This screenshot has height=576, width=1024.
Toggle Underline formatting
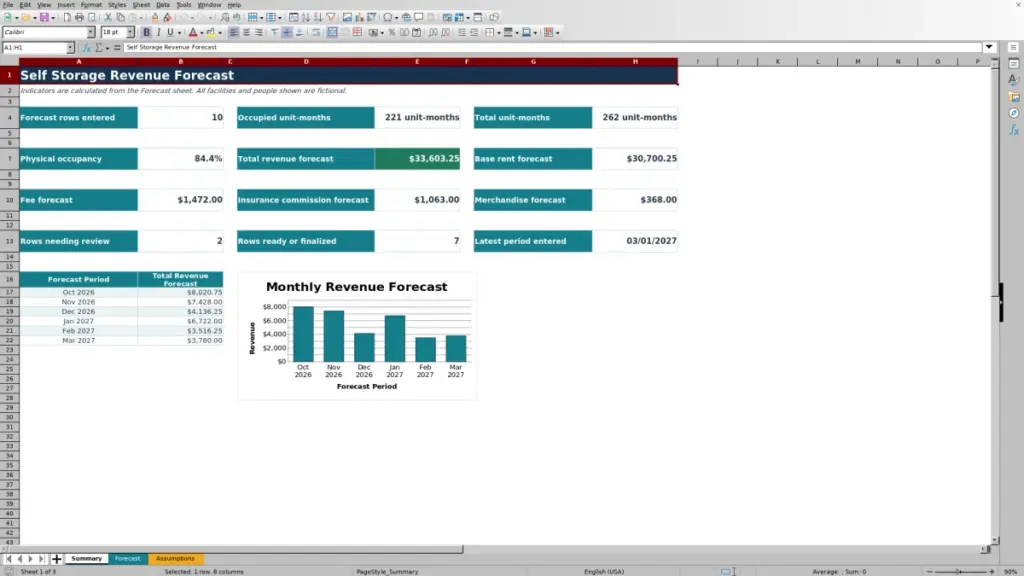pos(170,32)
